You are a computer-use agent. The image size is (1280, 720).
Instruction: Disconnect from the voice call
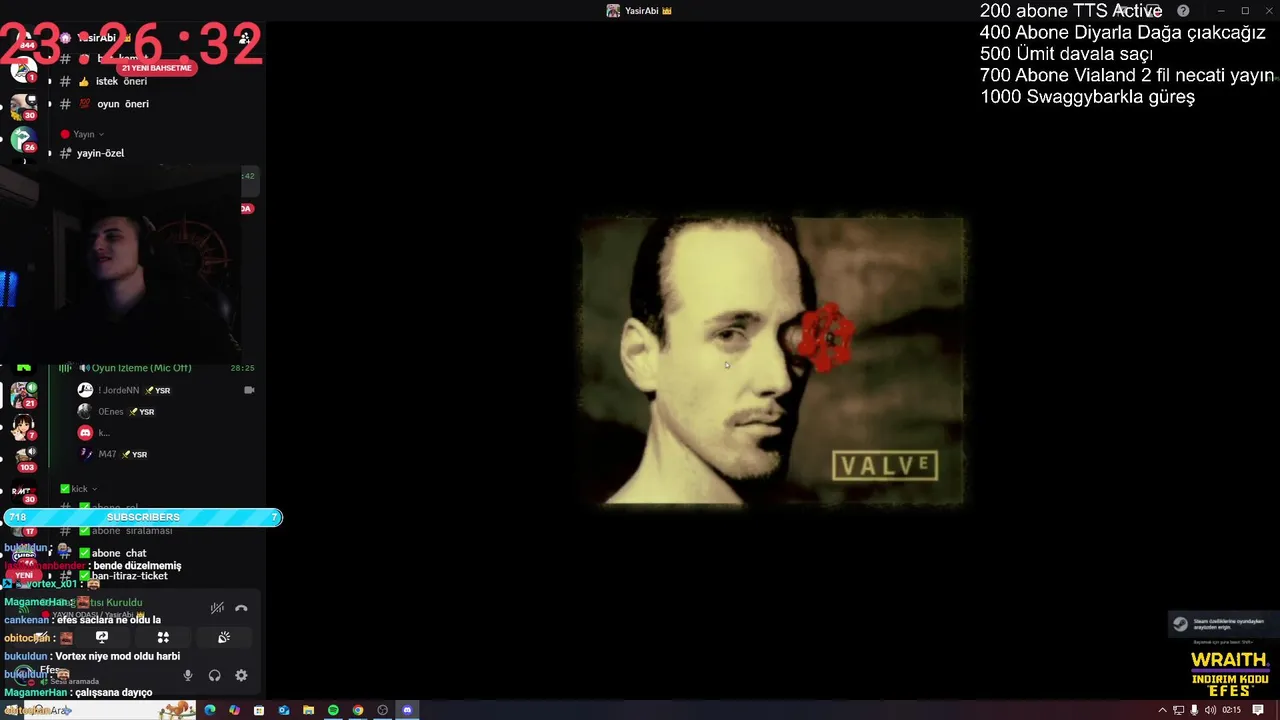(241, 608)
